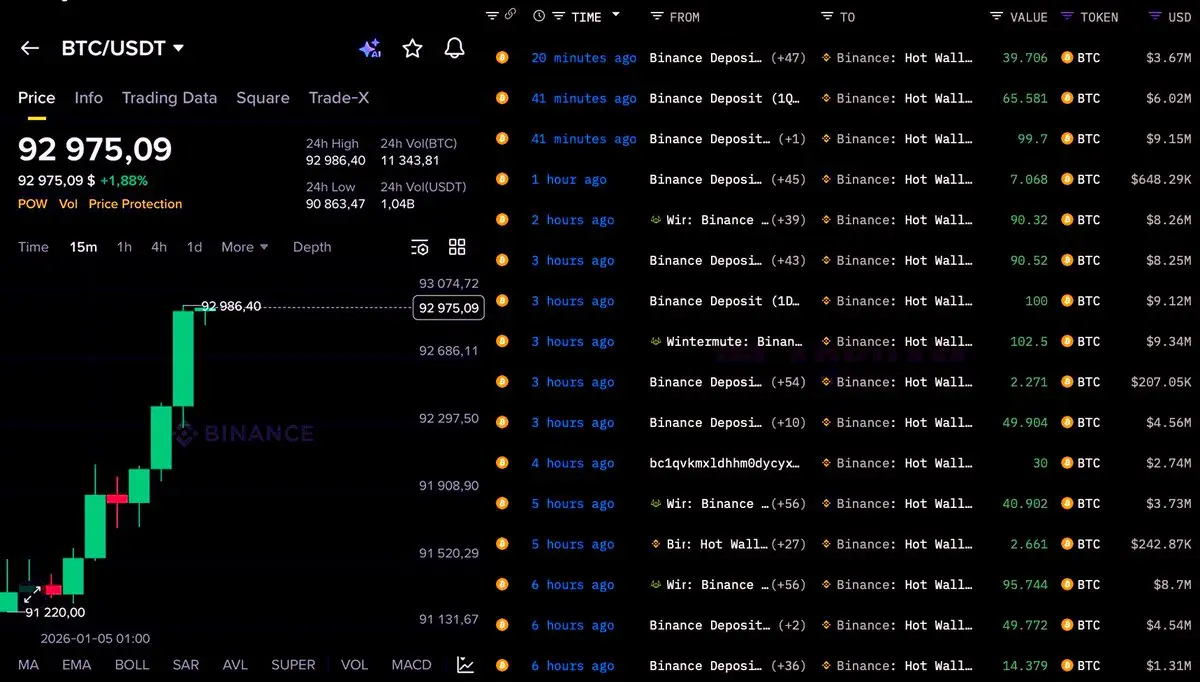Image resolution: width=1200 pixels, height=682 pixels.
Task: Click the $9.34M USD value
Action: click(x=1168, y=342)
